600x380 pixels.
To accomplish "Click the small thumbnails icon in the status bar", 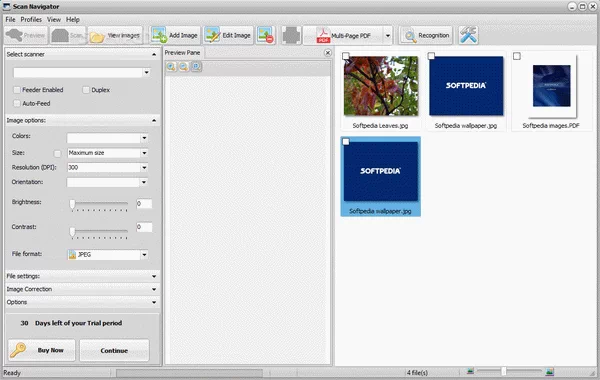I will pyautogui.click(x=470, y=371).
